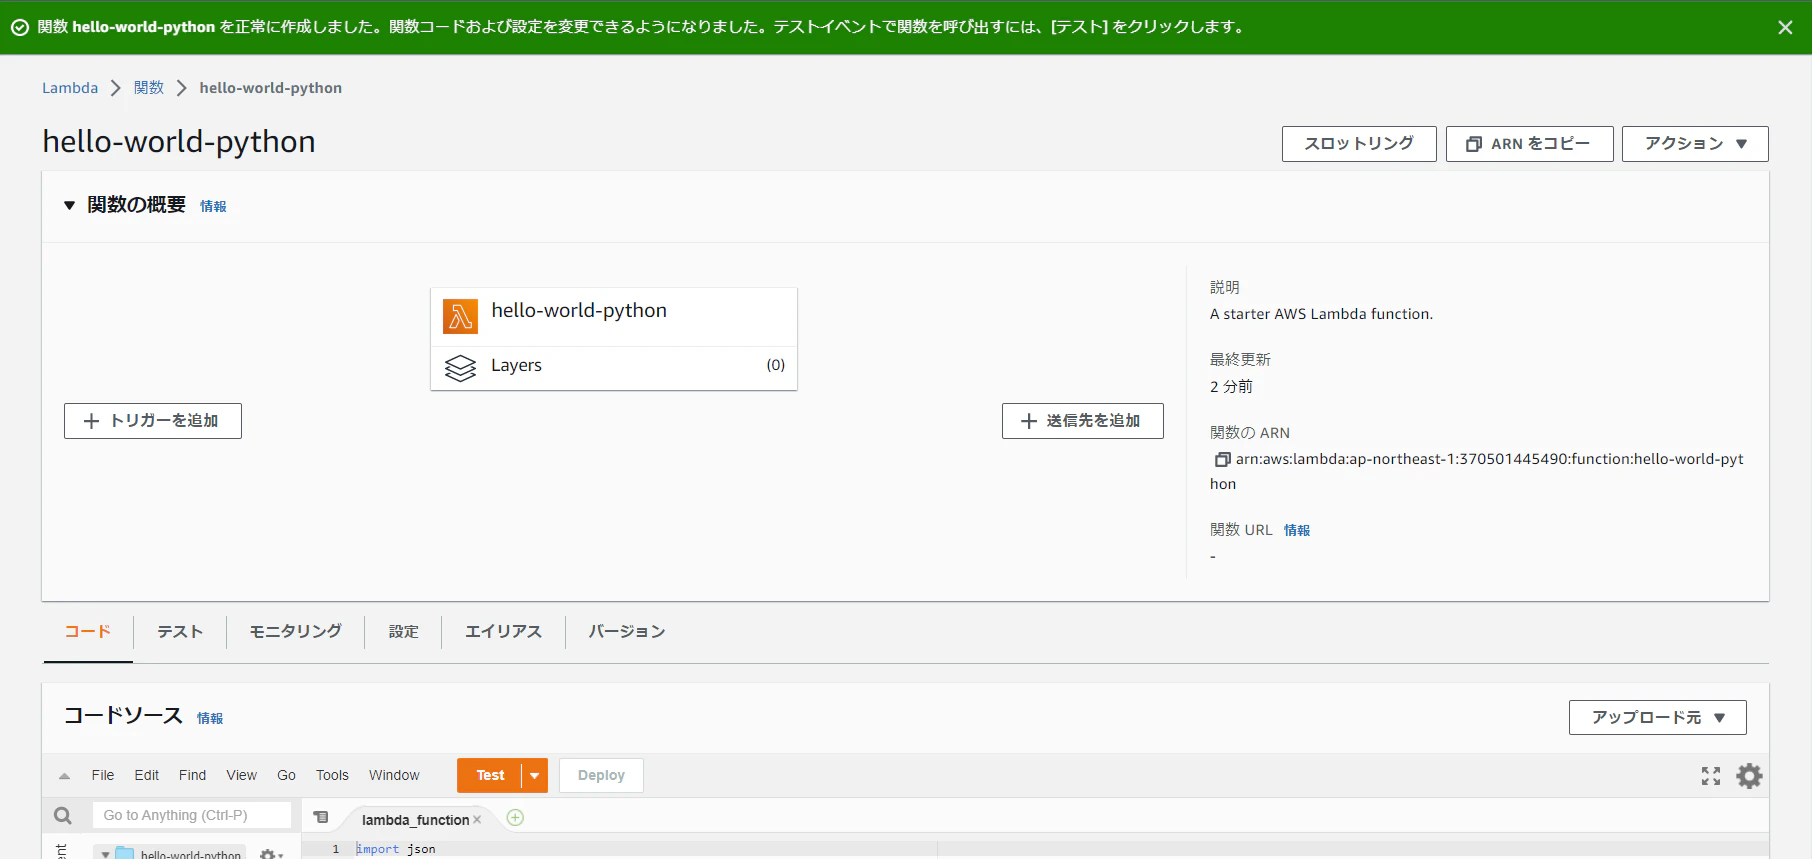This screenshot has height=859, width=1812.
Task: Open 情報 link next to 関数の概要
Action: 213,206
